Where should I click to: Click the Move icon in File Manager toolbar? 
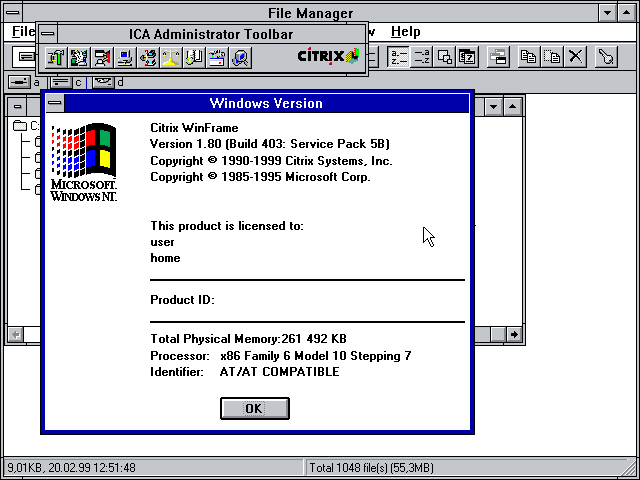552,57
